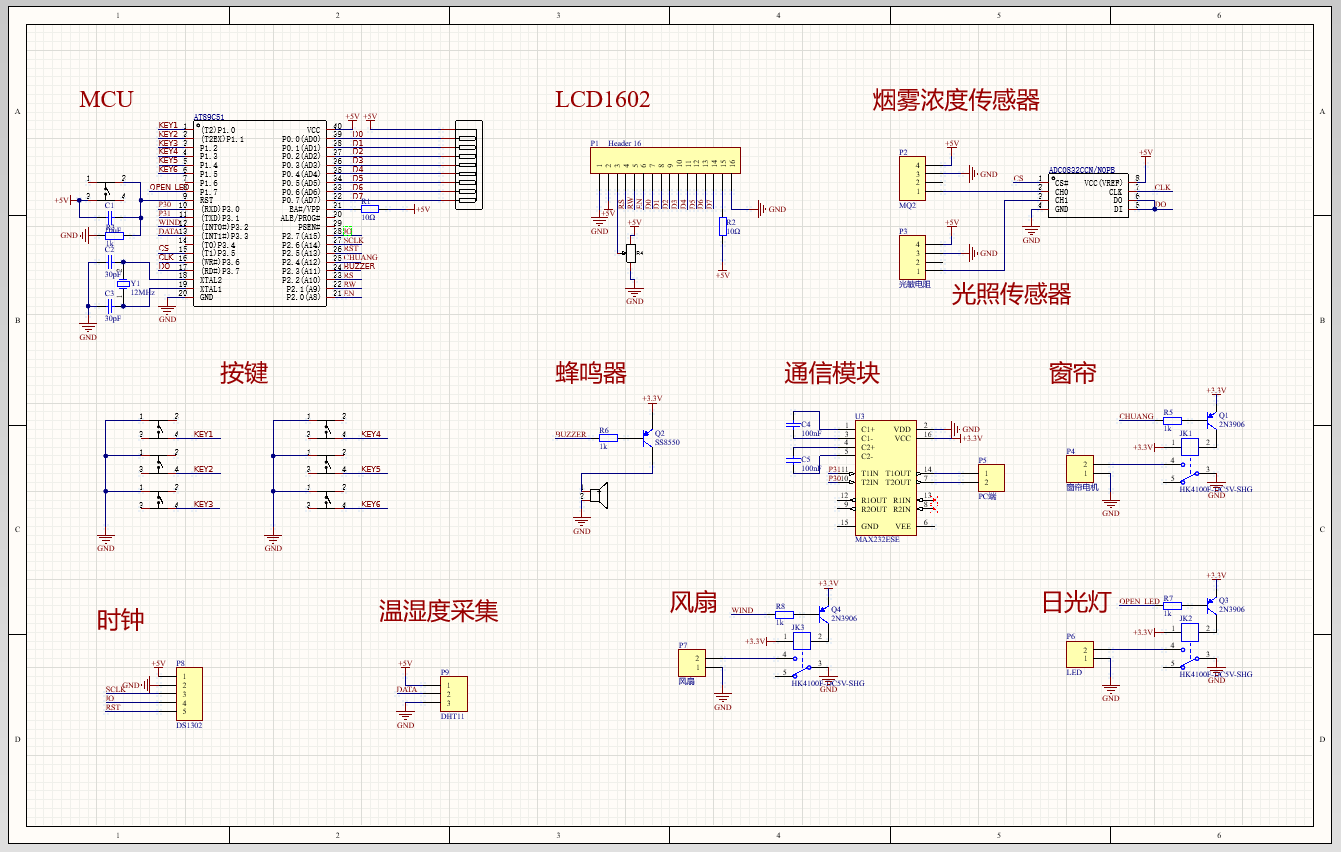Click the 温湿度采集 section title

click(x=439, y=610)
